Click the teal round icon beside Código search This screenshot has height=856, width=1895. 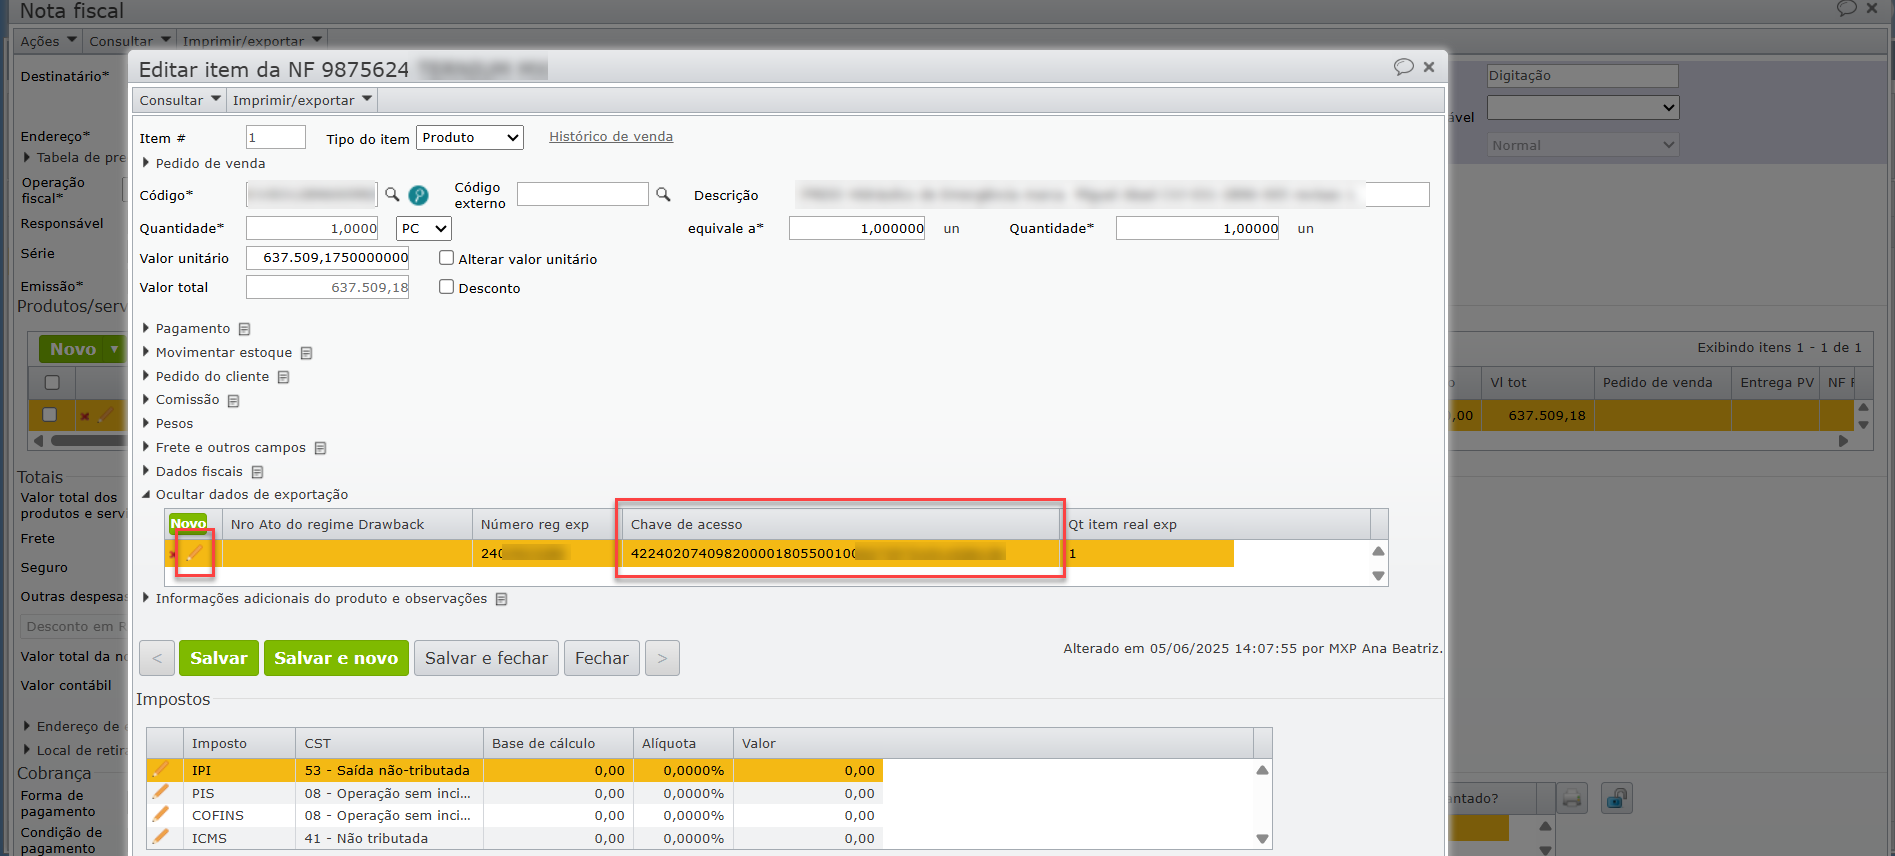[x=418, y=195]
